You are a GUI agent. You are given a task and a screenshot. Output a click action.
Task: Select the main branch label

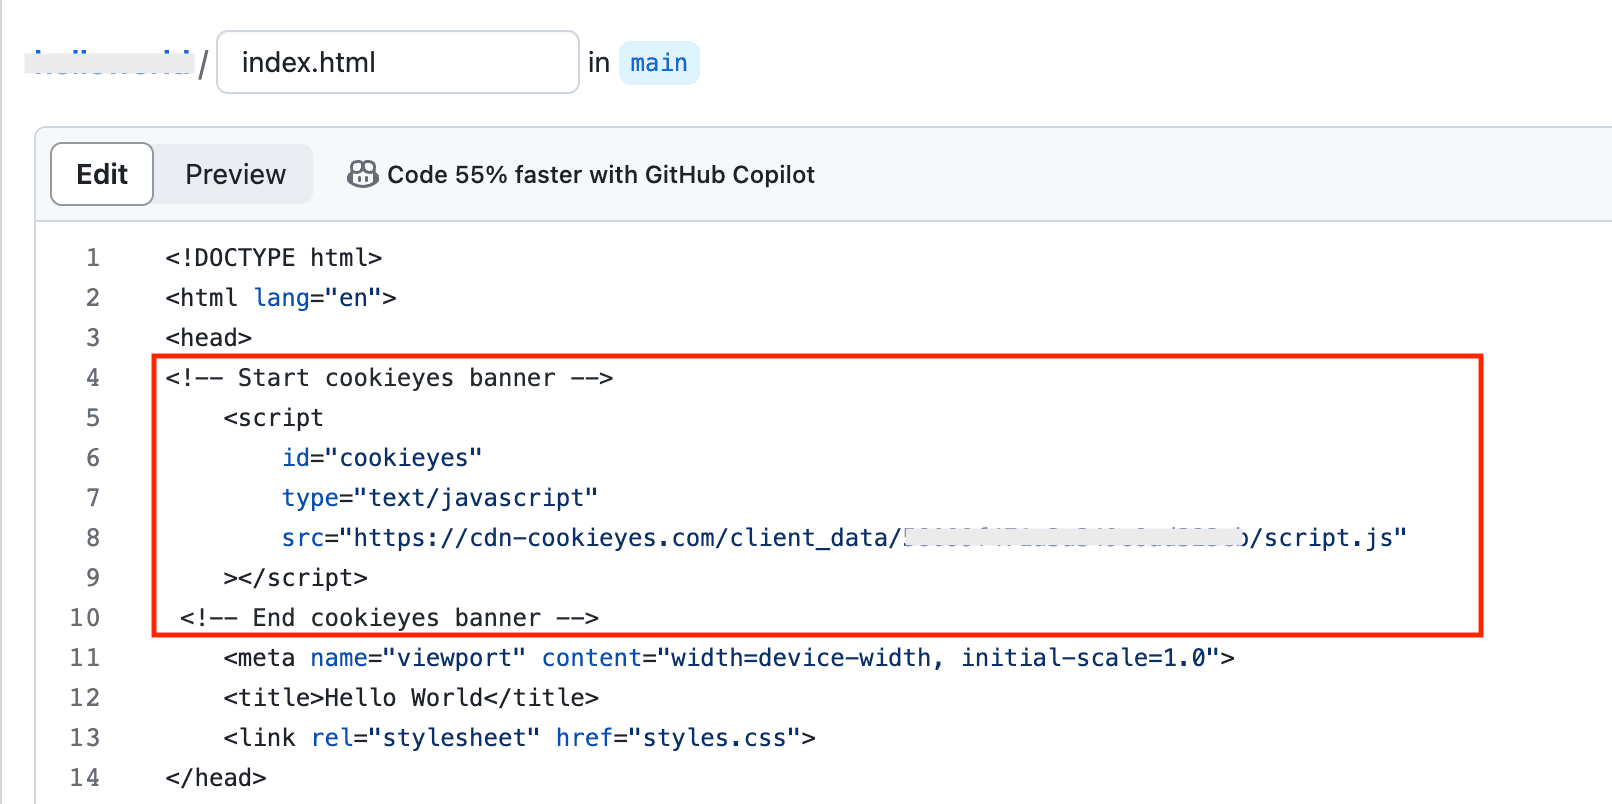click(659, 63)
